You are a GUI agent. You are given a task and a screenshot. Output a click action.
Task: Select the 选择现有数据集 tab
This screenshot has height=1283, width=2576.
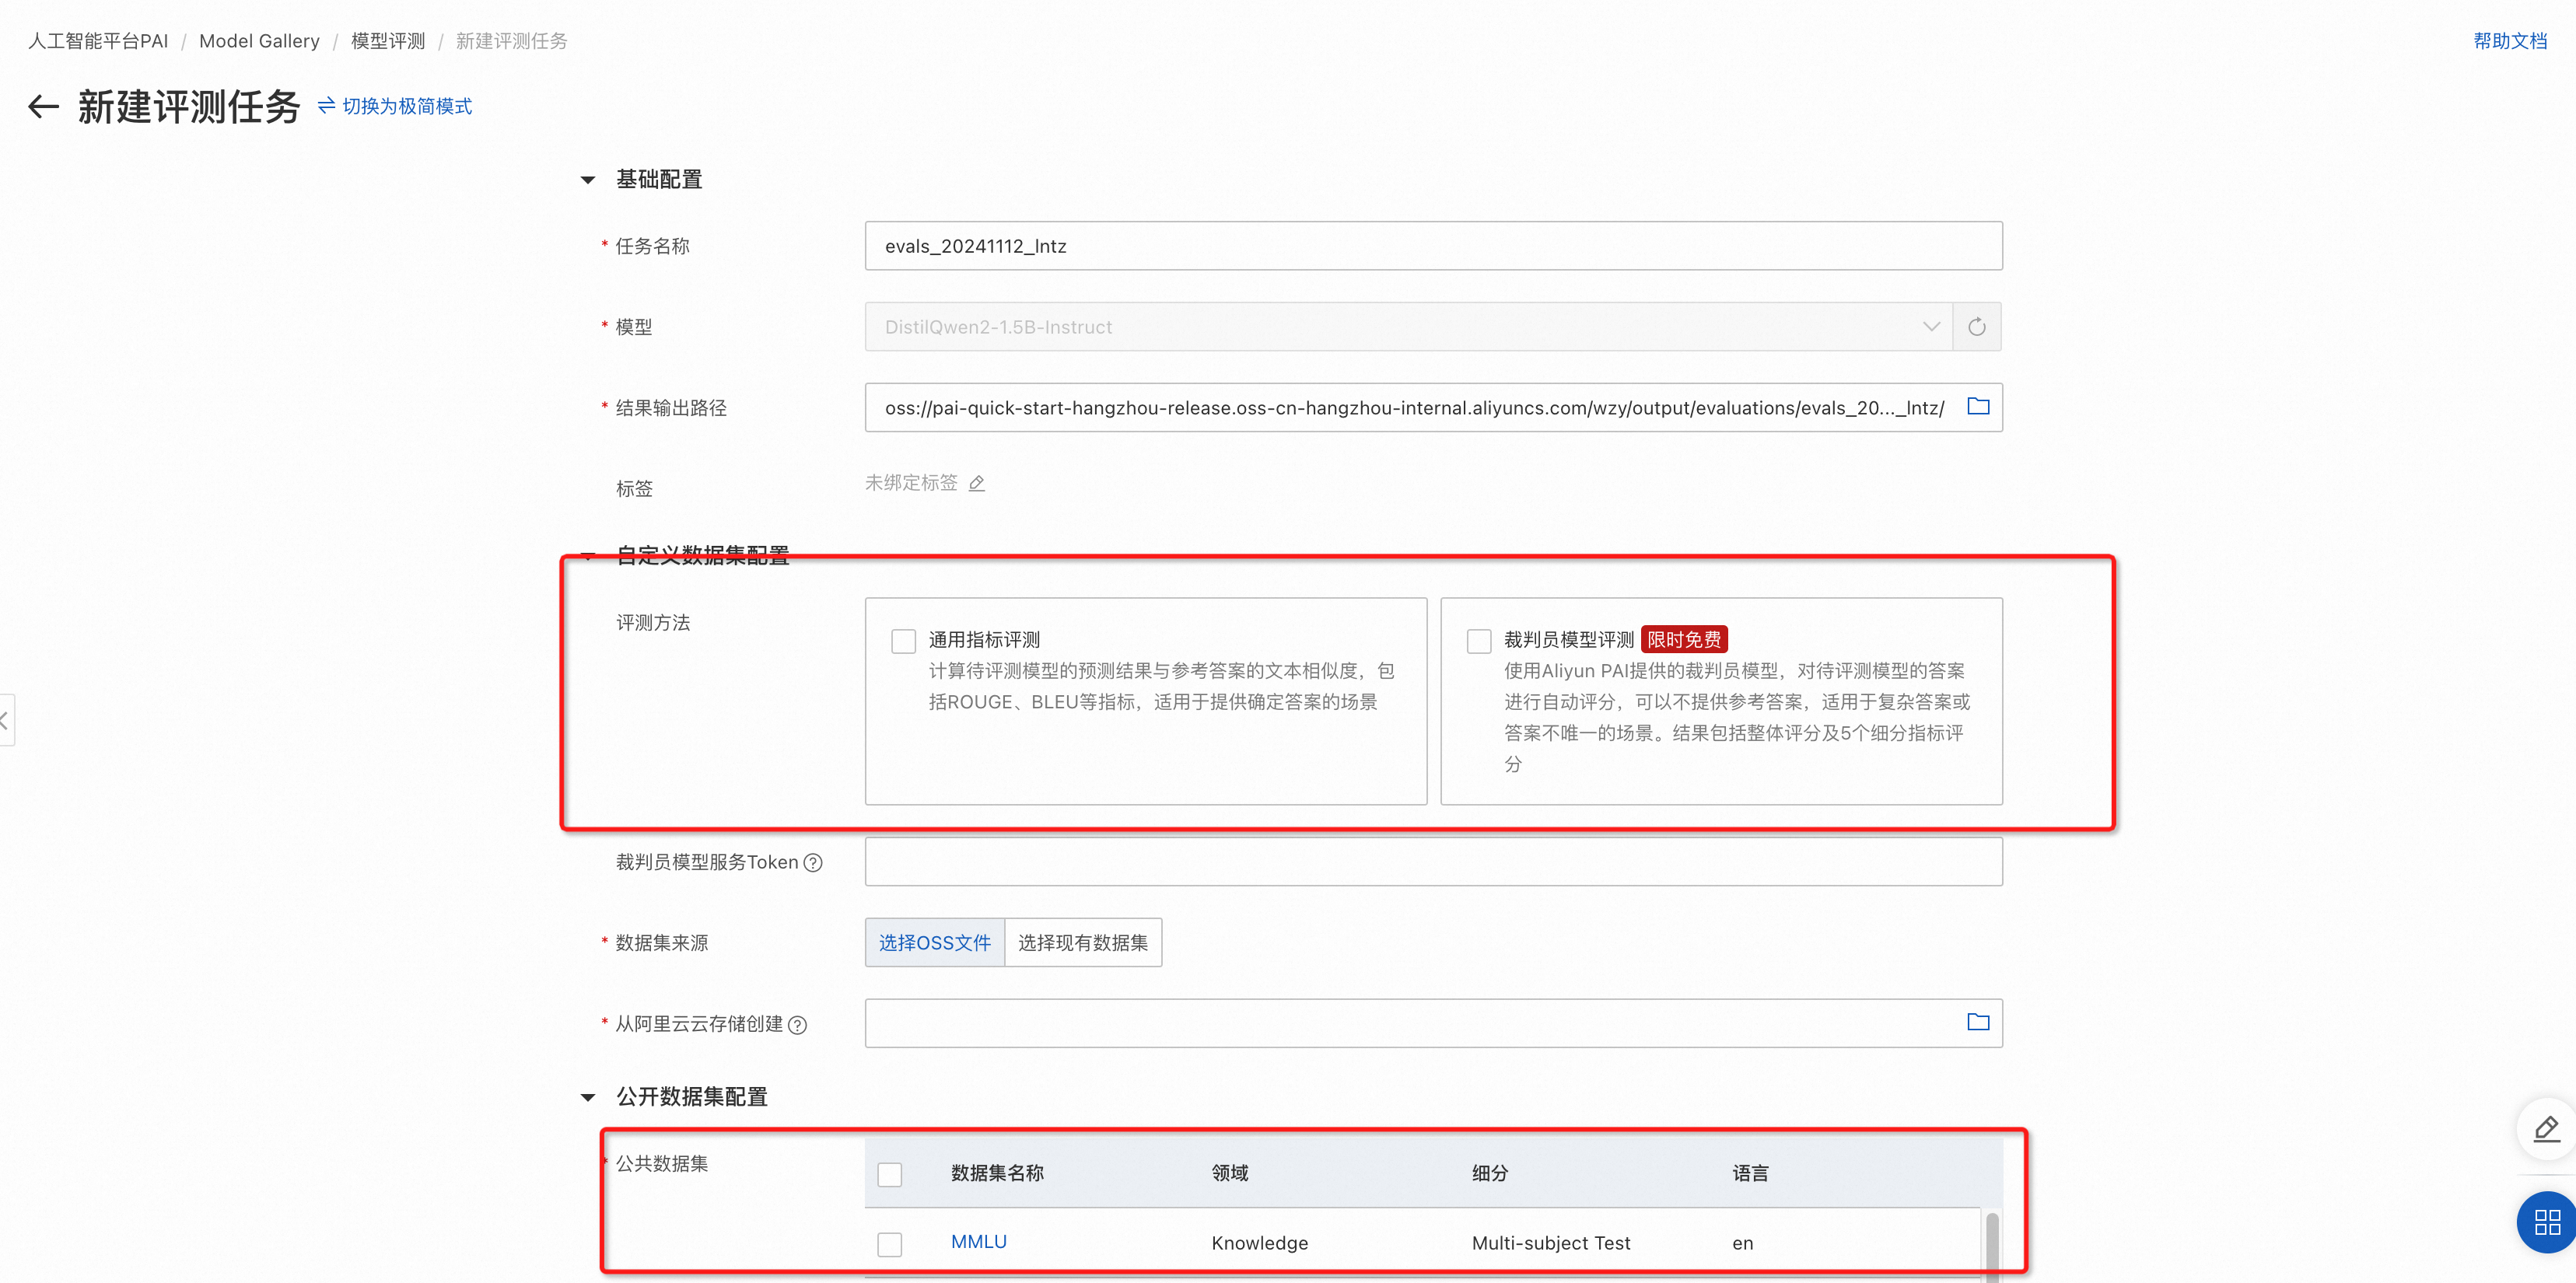pyautogui.click(x=1082, y=943)
